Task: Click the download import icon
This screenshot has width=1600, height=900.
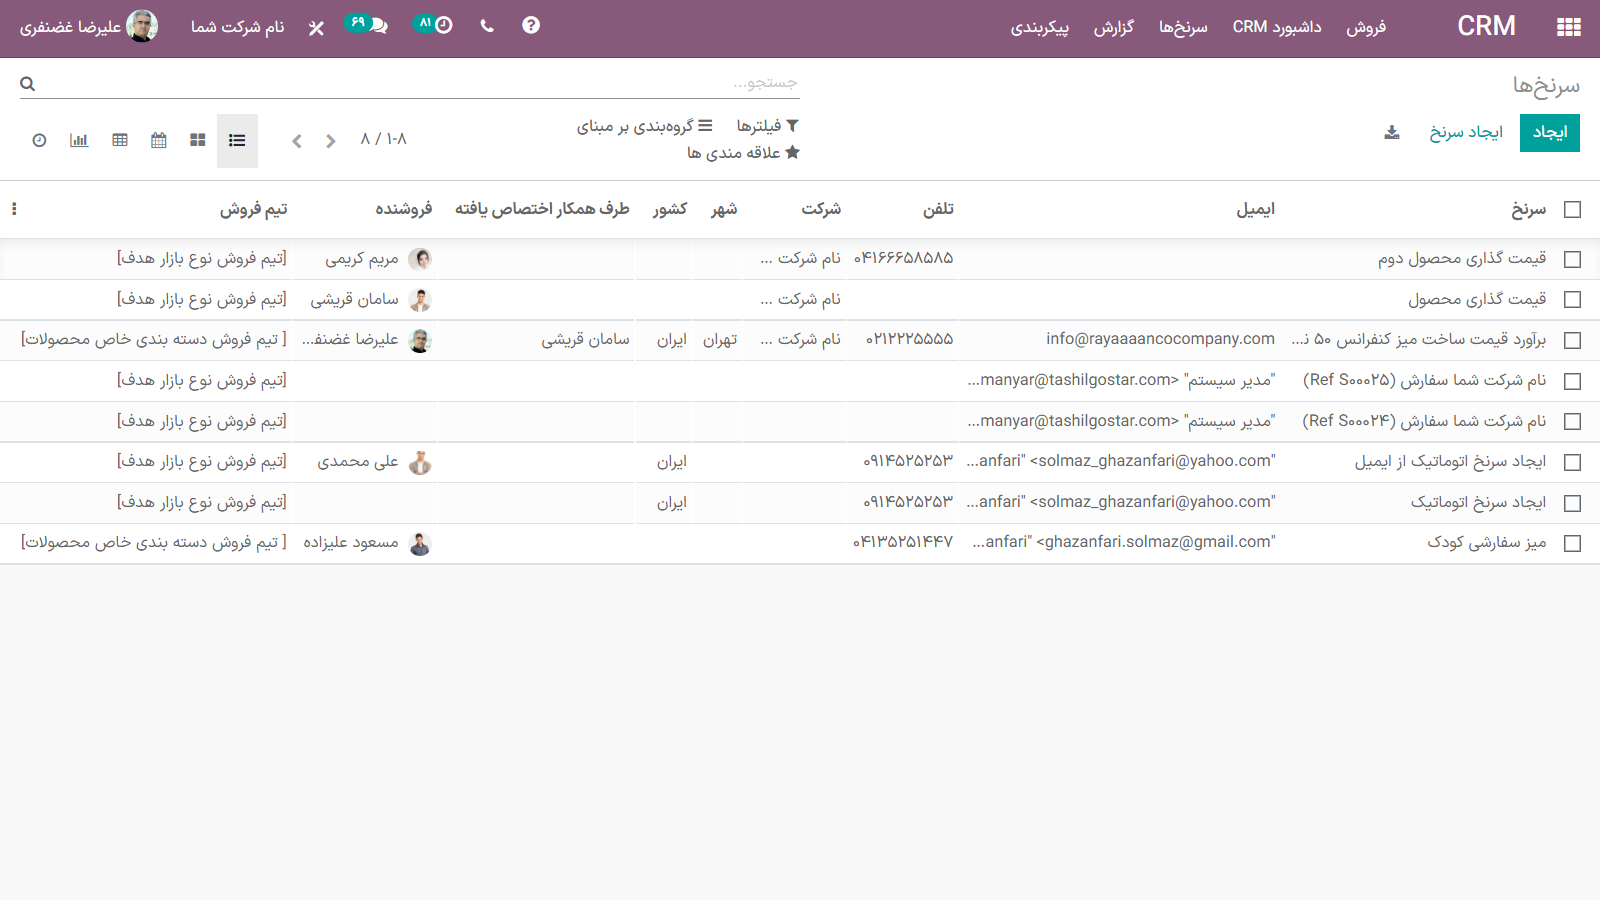Action: point(1391,133)
